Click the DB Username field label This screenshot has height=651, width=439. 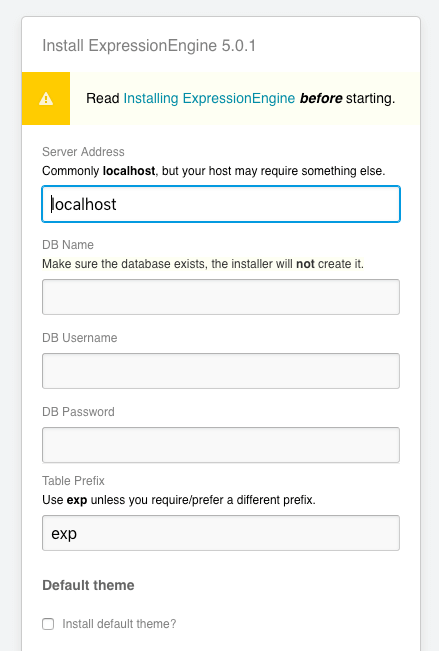(80, 338)
